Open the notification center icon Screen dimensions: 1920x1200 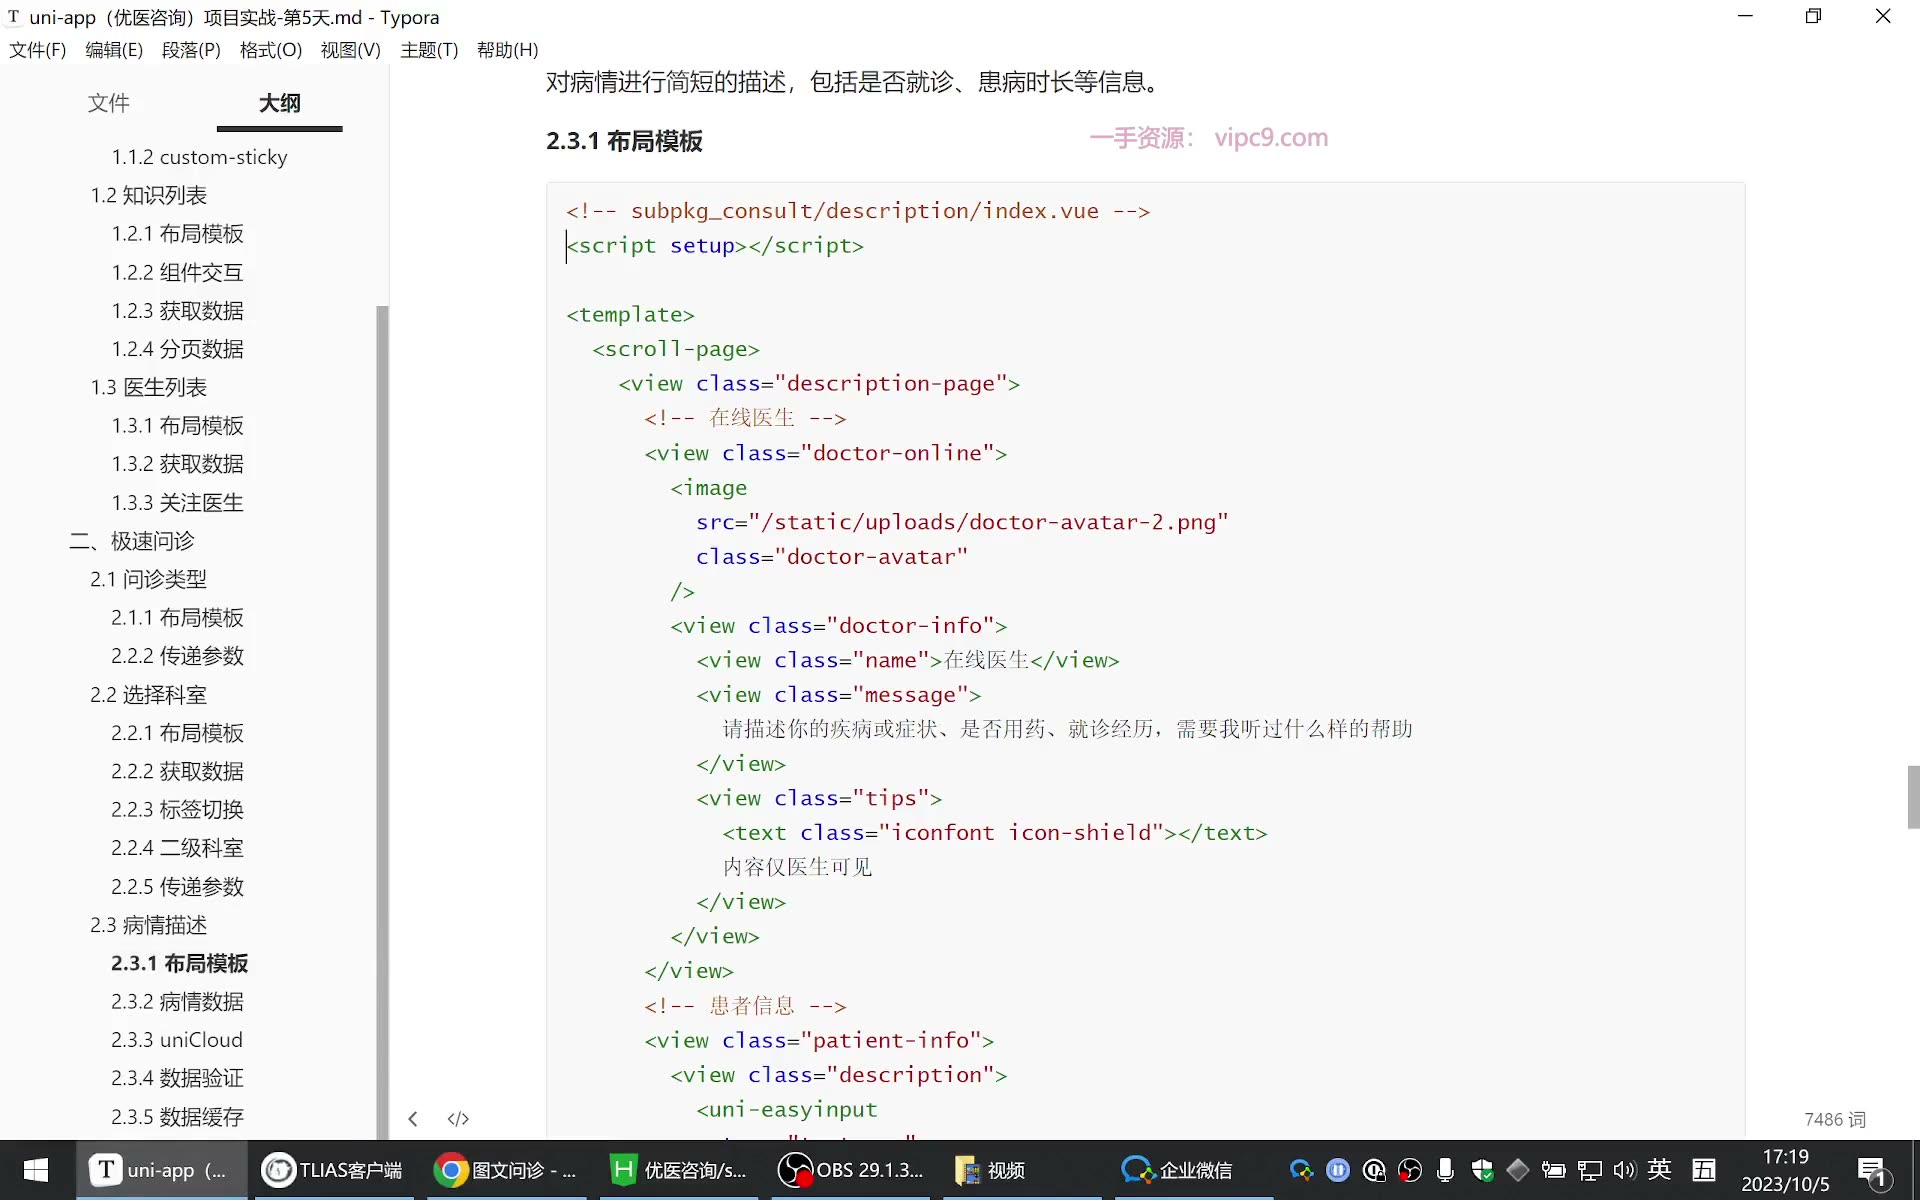1872,1171
